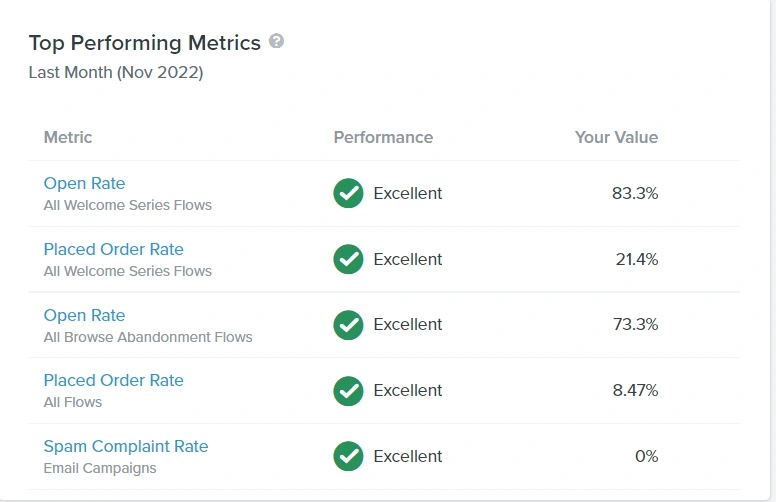Open the Welcome Series Placed Order Rate link

click(x=113, y=249)
